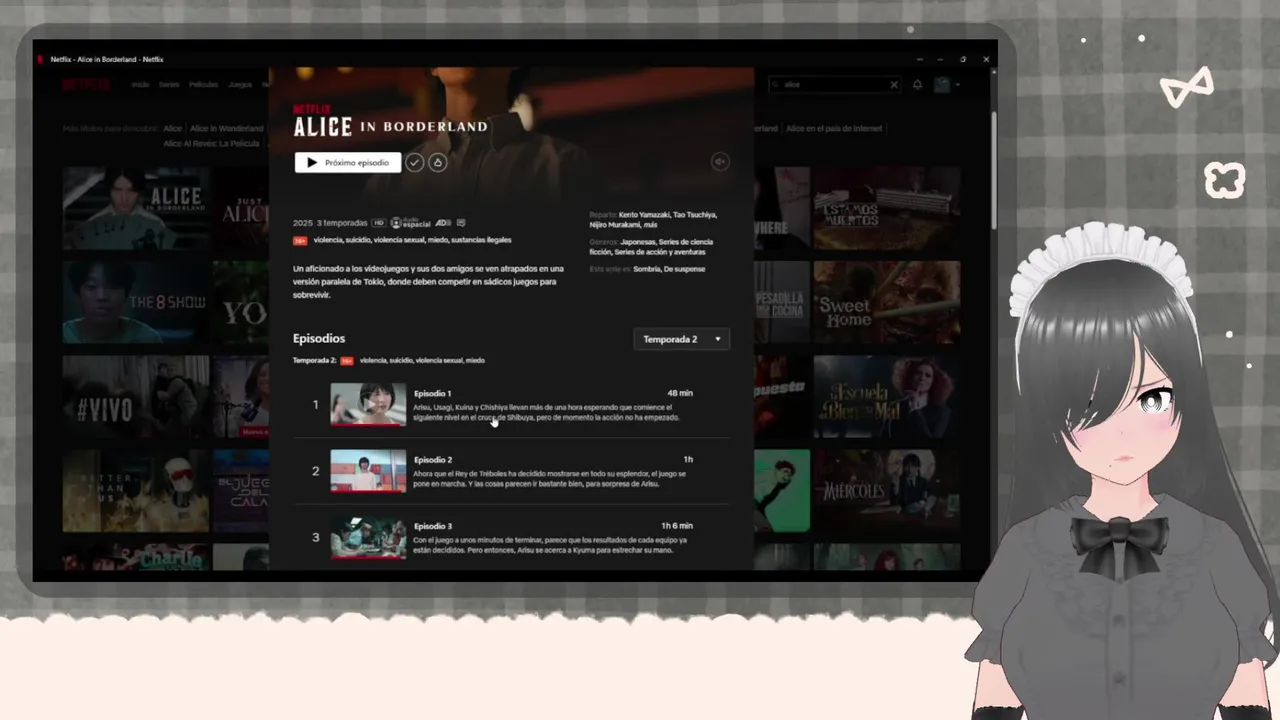Open the Miércoles result thumbnail
This screenshot has height=720, width=1280.
[x=887, y=491]
